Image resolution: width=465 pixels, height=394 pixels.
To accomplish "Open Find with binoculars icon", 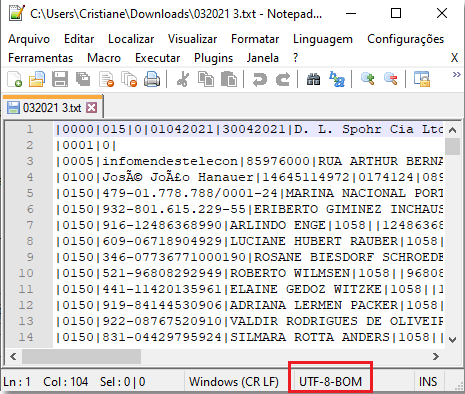I will [313, 79].
